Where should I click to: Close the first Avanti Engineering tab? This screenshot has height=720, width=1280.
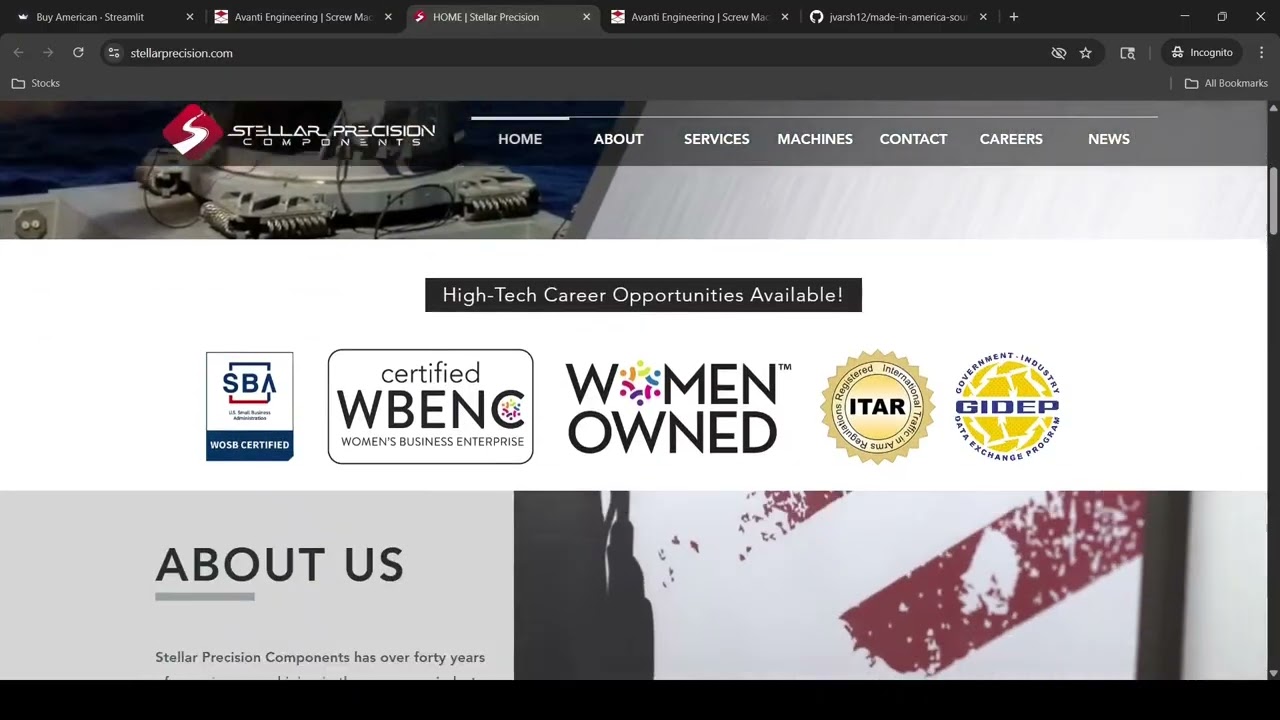coord(388,17)
